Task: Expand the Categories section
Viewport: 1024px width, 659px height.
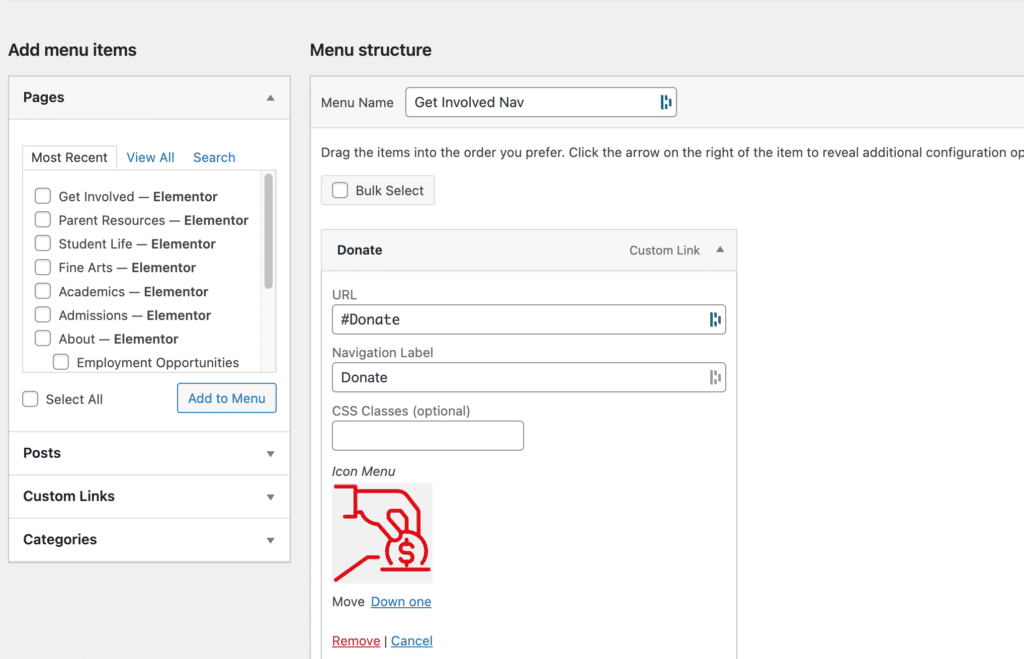Action: coord(270,540)
